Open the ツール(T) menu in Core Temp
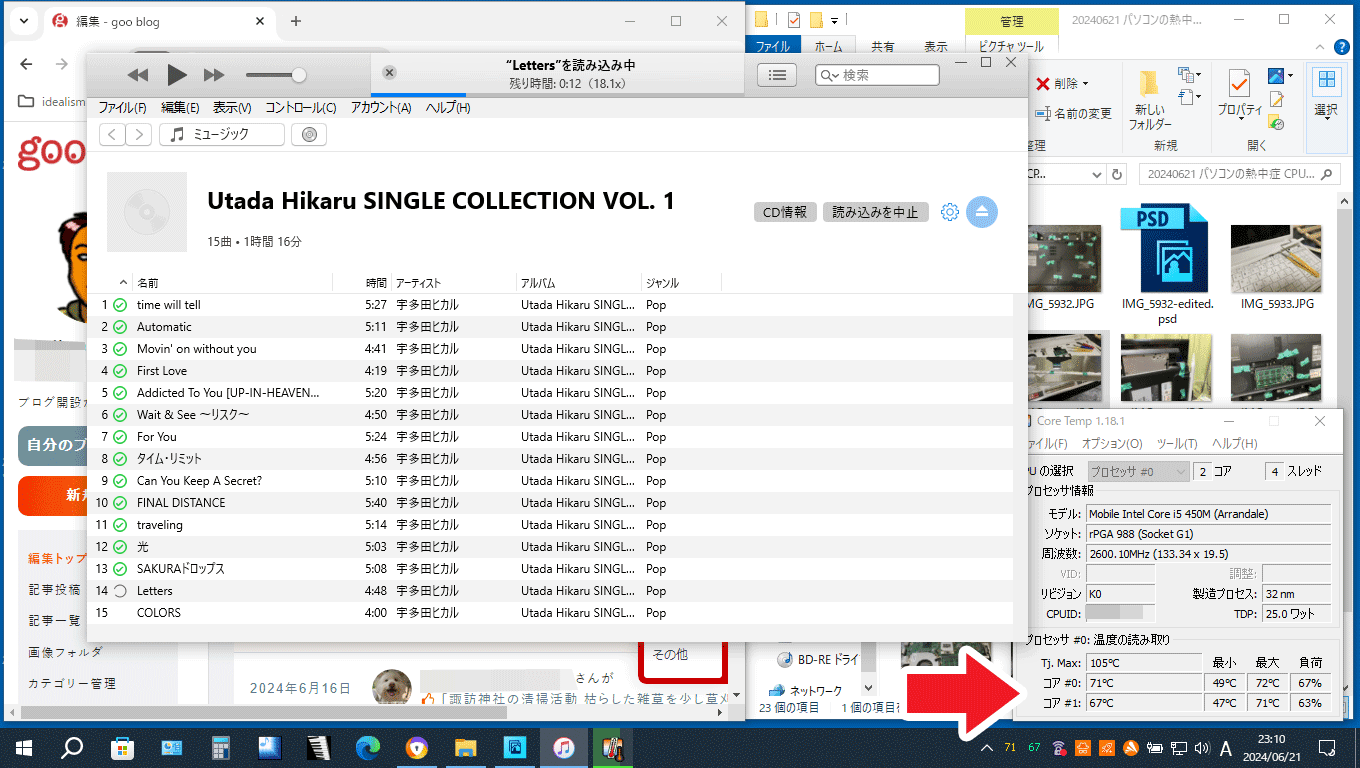 1177,444
